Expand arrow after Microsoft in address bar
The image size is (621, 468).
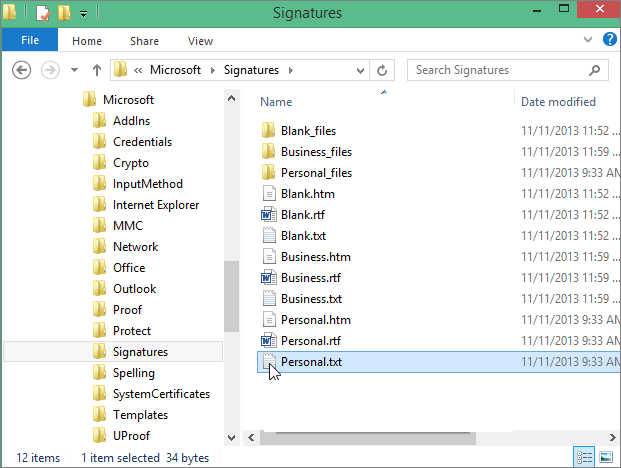coord(213,70)
